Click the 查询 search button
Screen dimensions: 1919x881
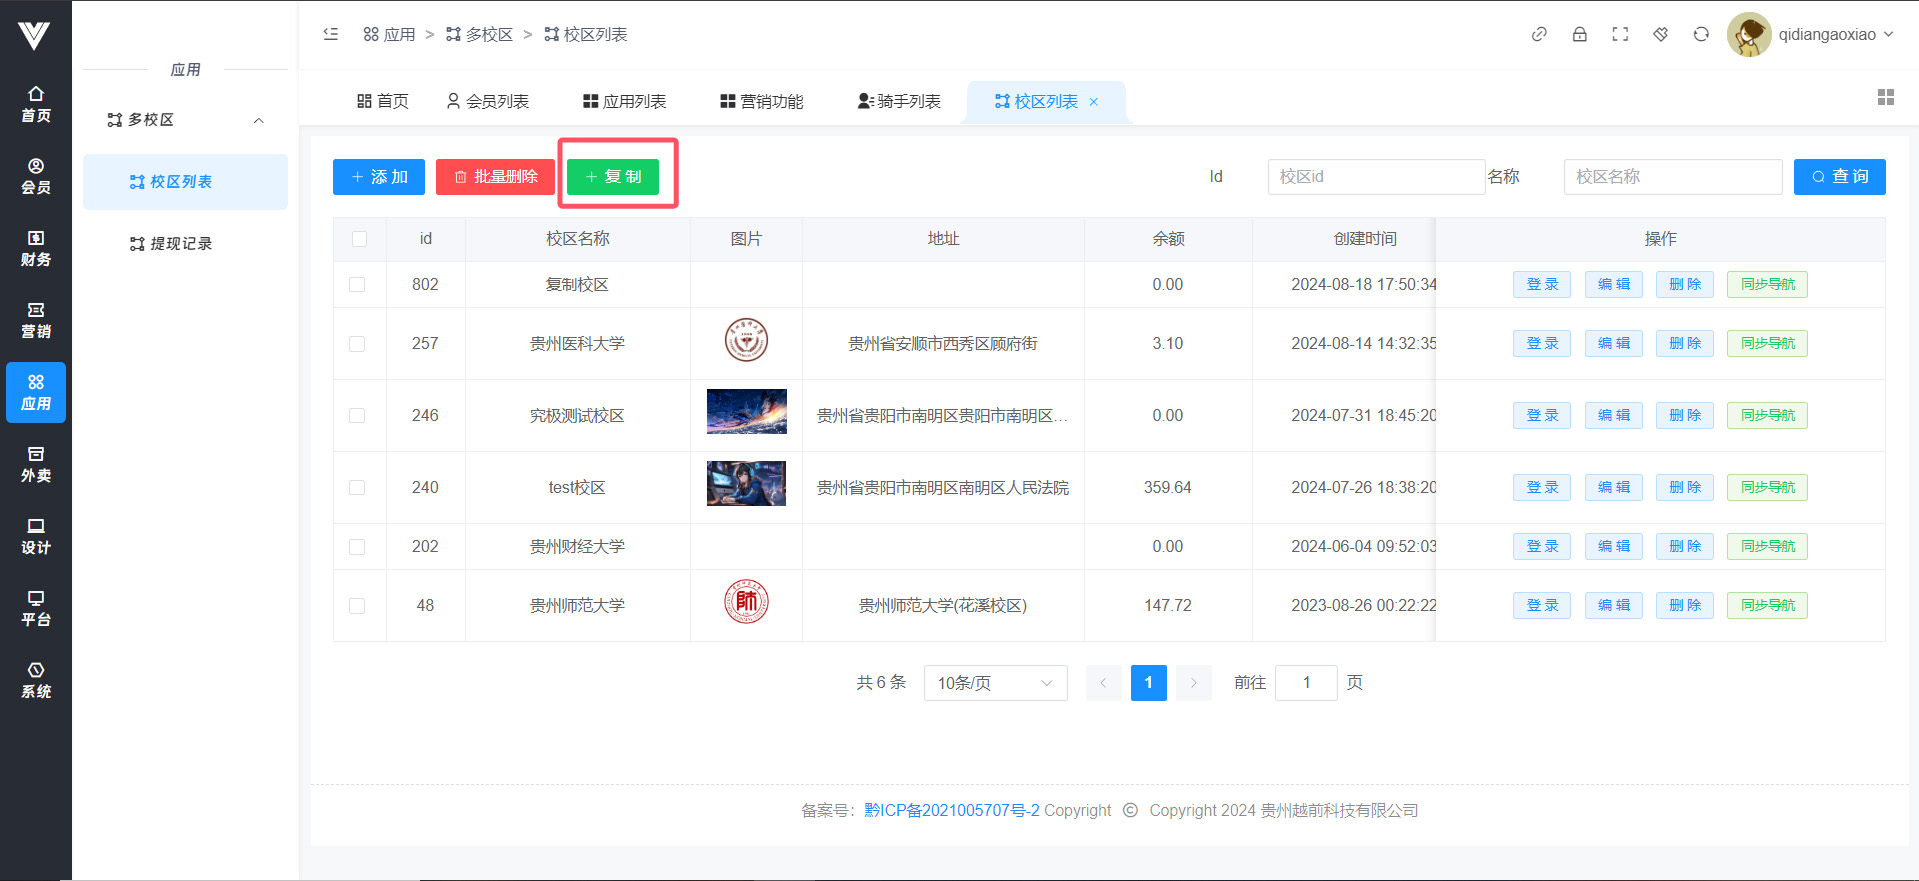click(x=1839, y=177)
